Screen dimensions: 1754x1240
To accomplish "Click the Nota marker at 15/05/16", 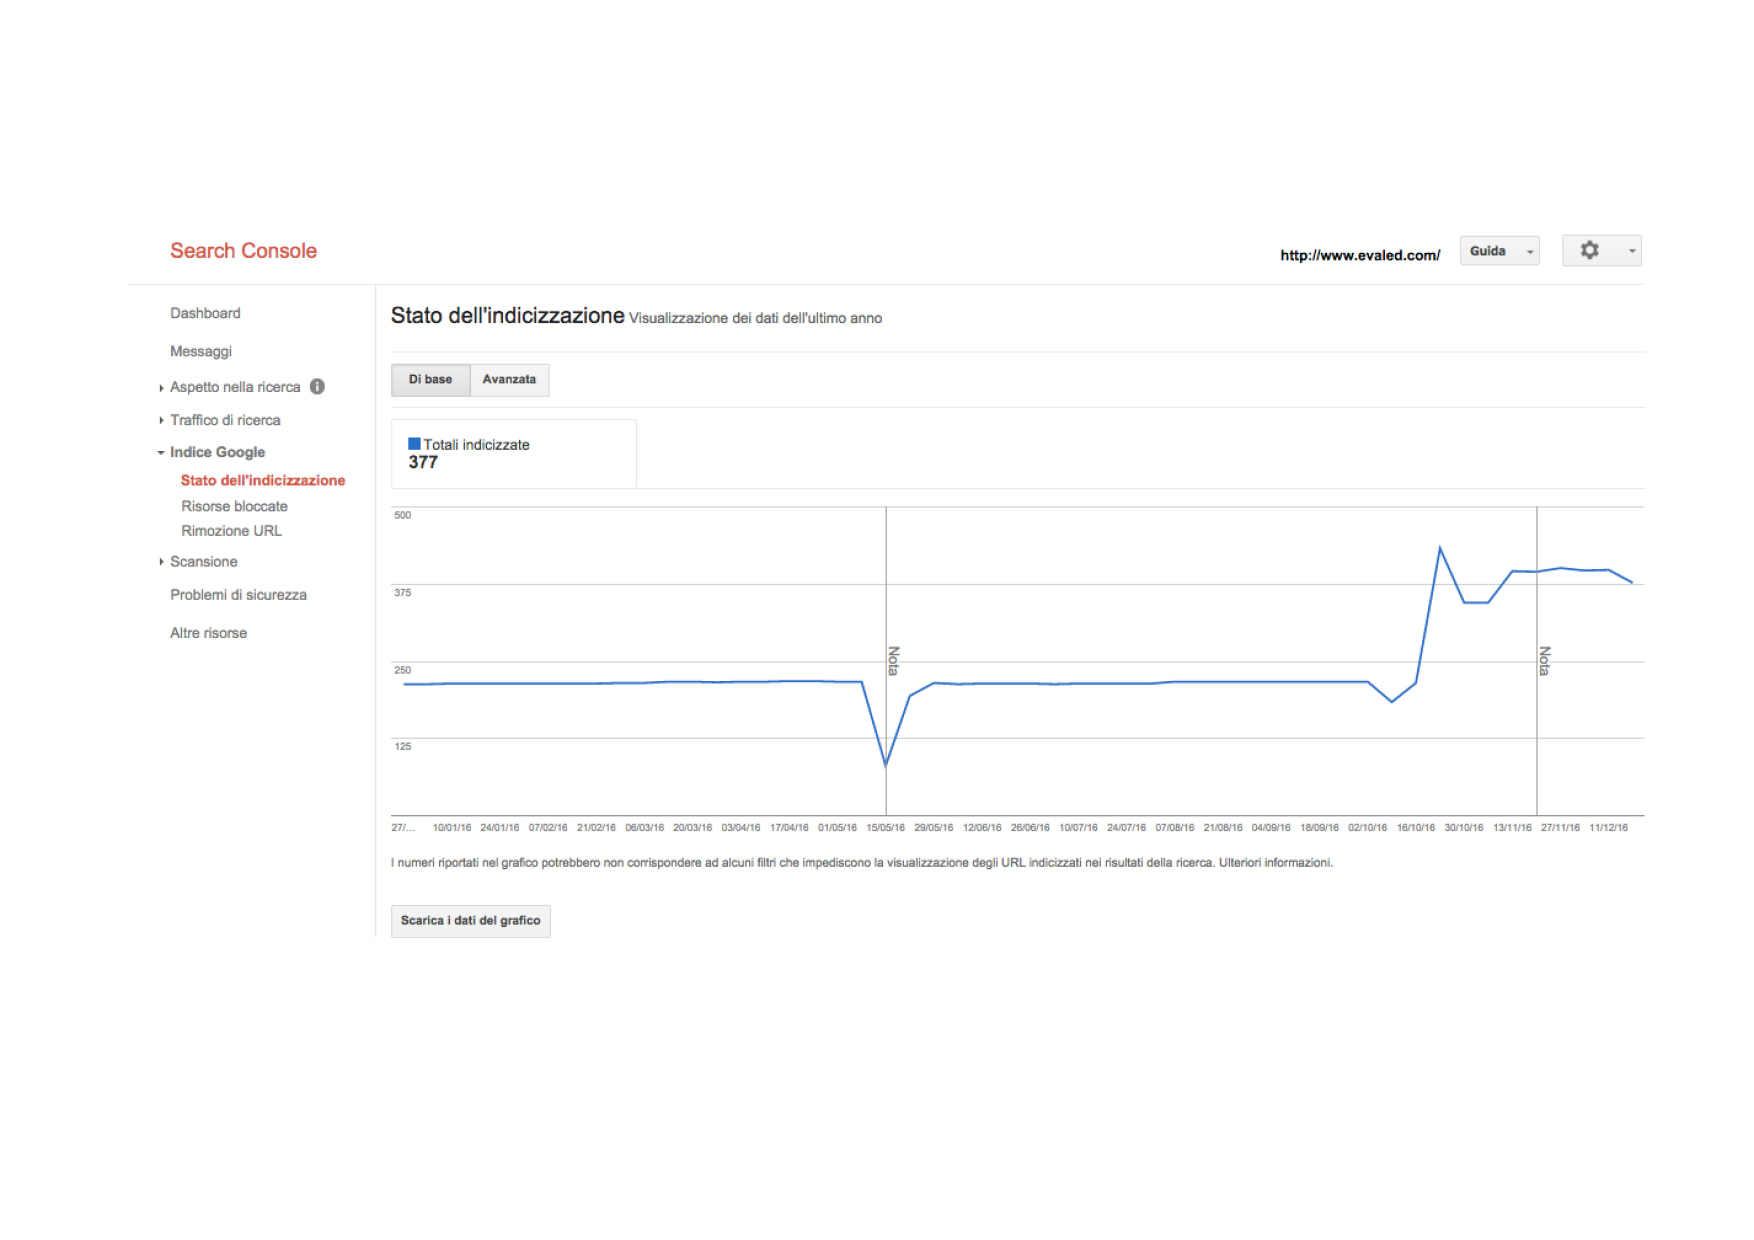I will [x=893, y=660].
